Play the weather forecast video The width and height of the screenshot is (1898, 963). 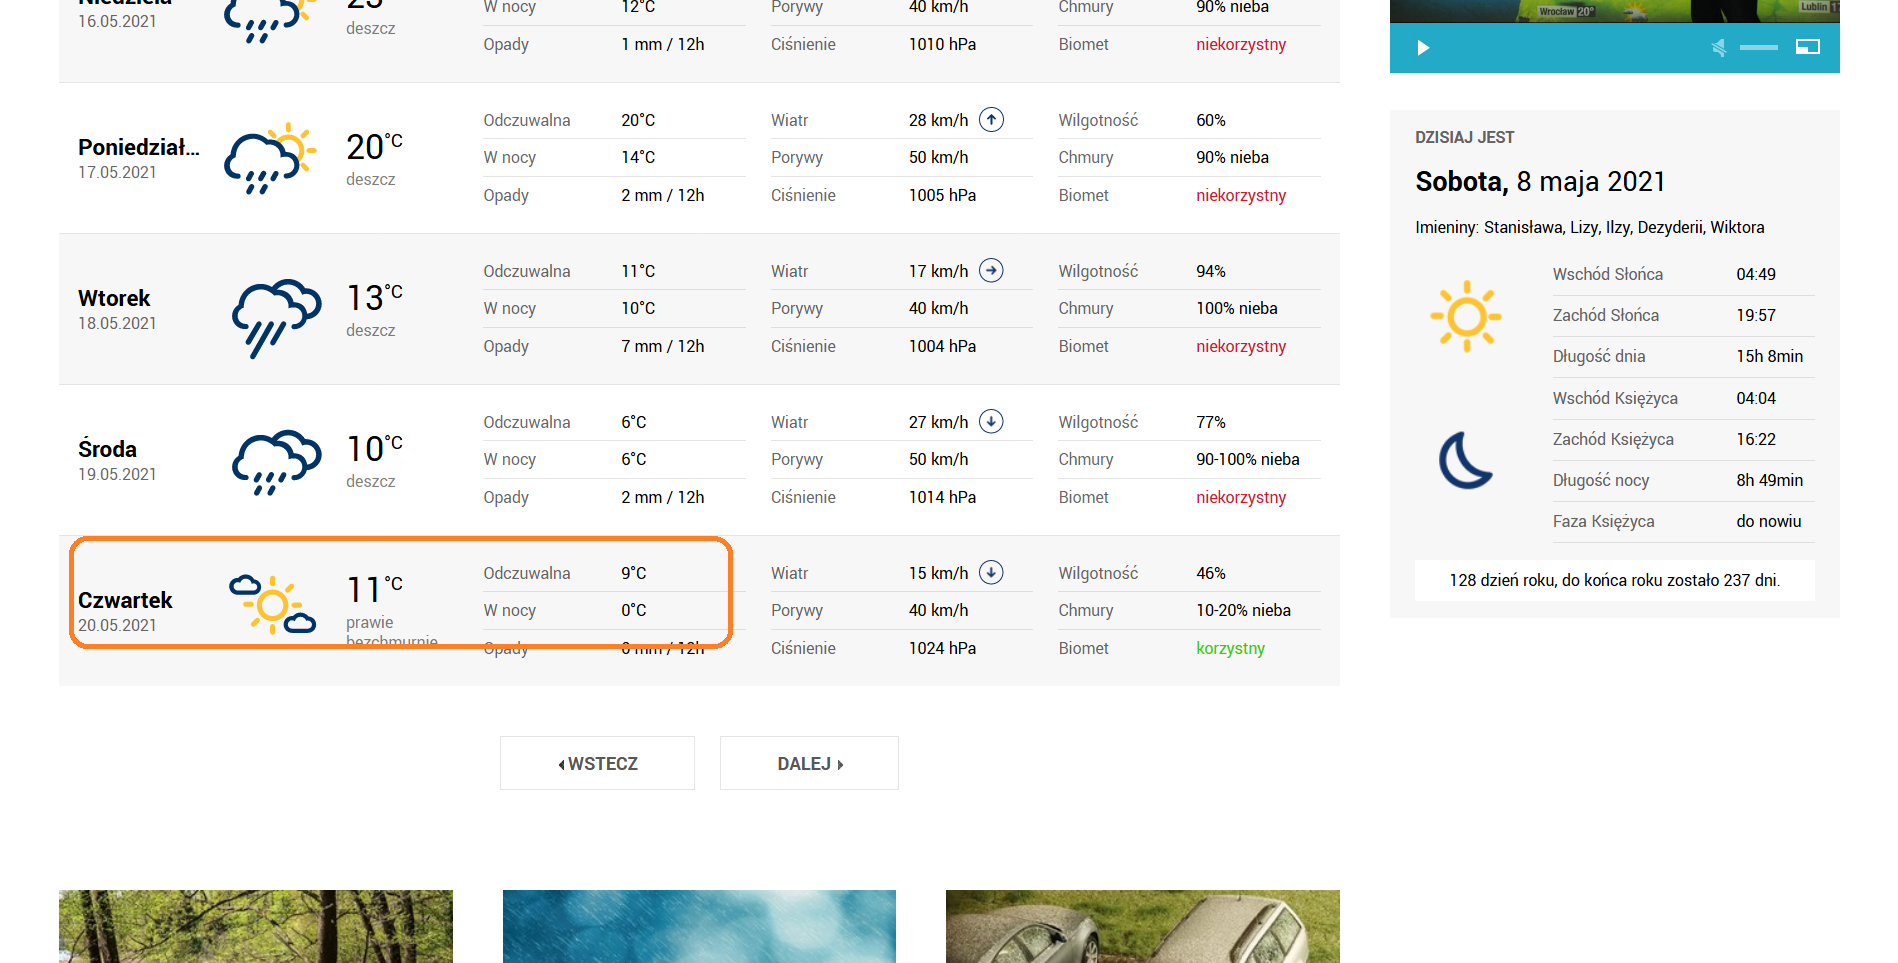1423,48
